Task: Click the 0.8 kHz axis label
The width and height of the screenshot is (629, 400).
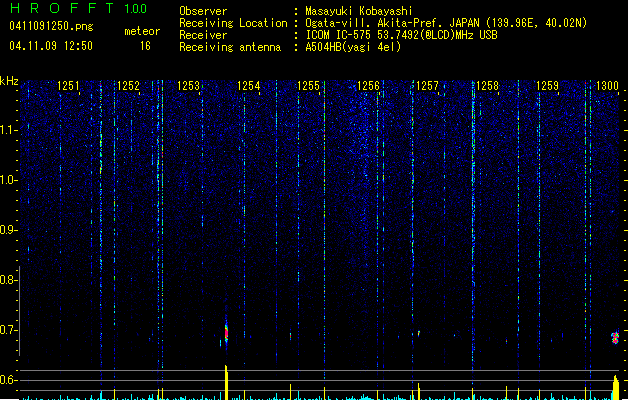Action: pos(9,280)
